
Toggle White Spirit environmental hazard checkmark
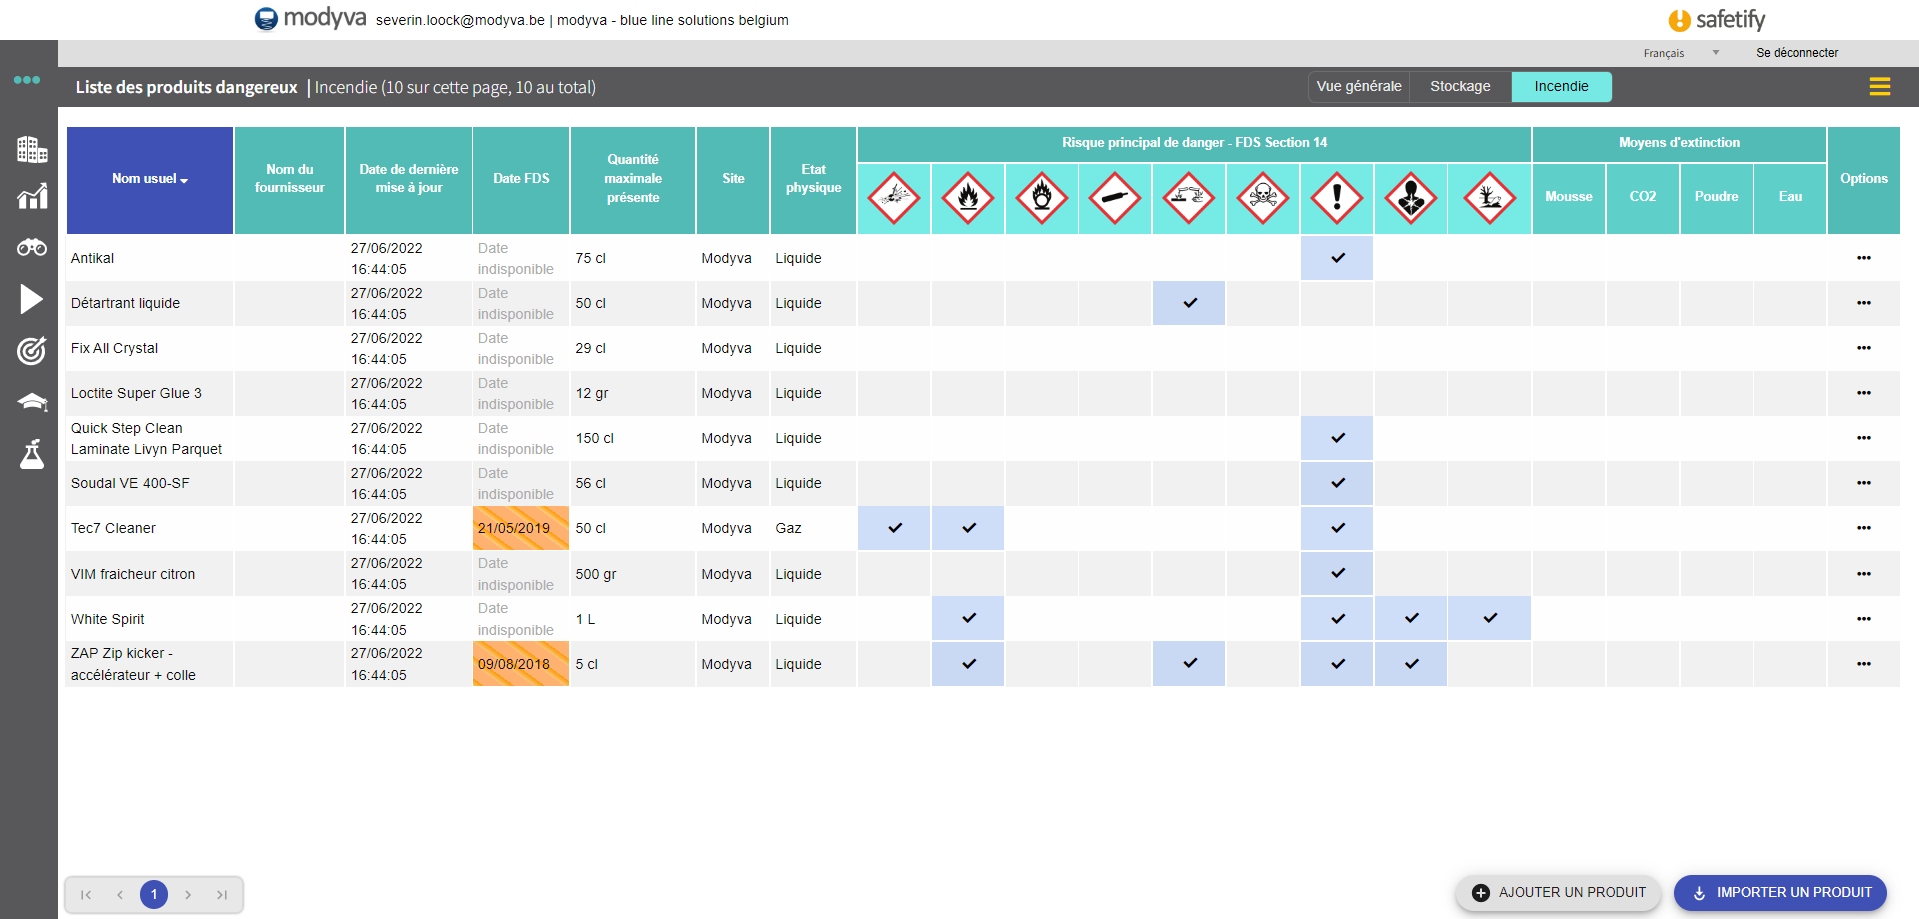(1489, 619)
